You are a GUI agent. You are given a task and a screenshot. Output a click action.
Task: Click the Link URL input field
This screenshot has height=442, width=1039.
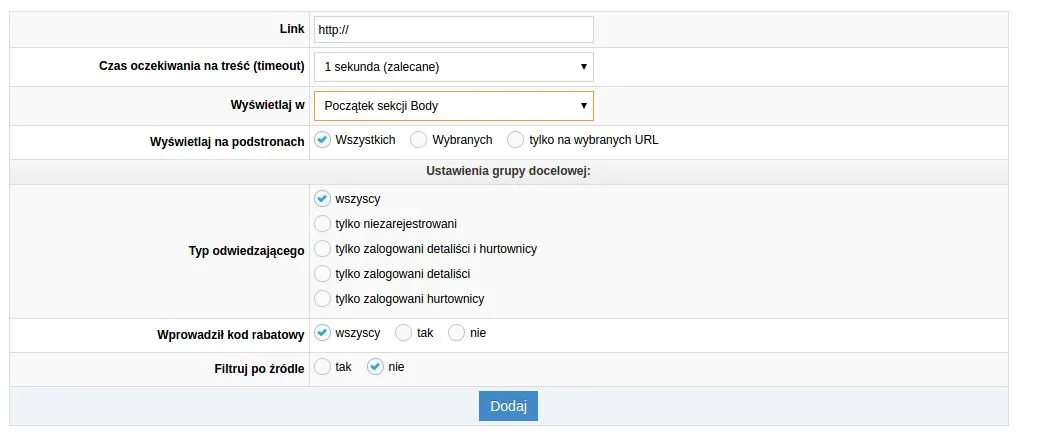[454, 30]
